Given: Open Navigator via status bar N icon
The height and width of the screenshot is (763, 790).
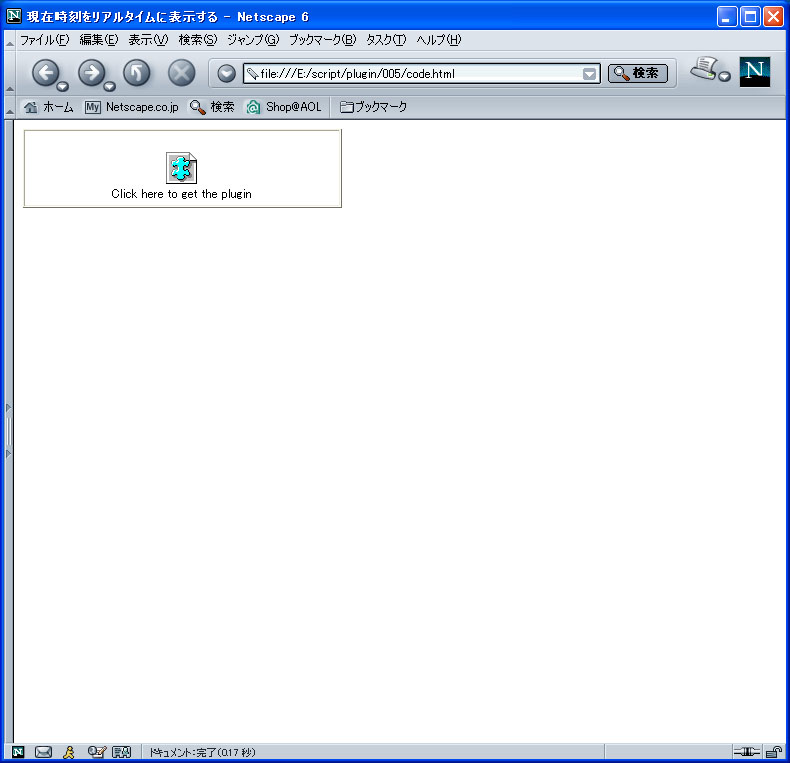Looking at the screenshot, I should 18,752.
